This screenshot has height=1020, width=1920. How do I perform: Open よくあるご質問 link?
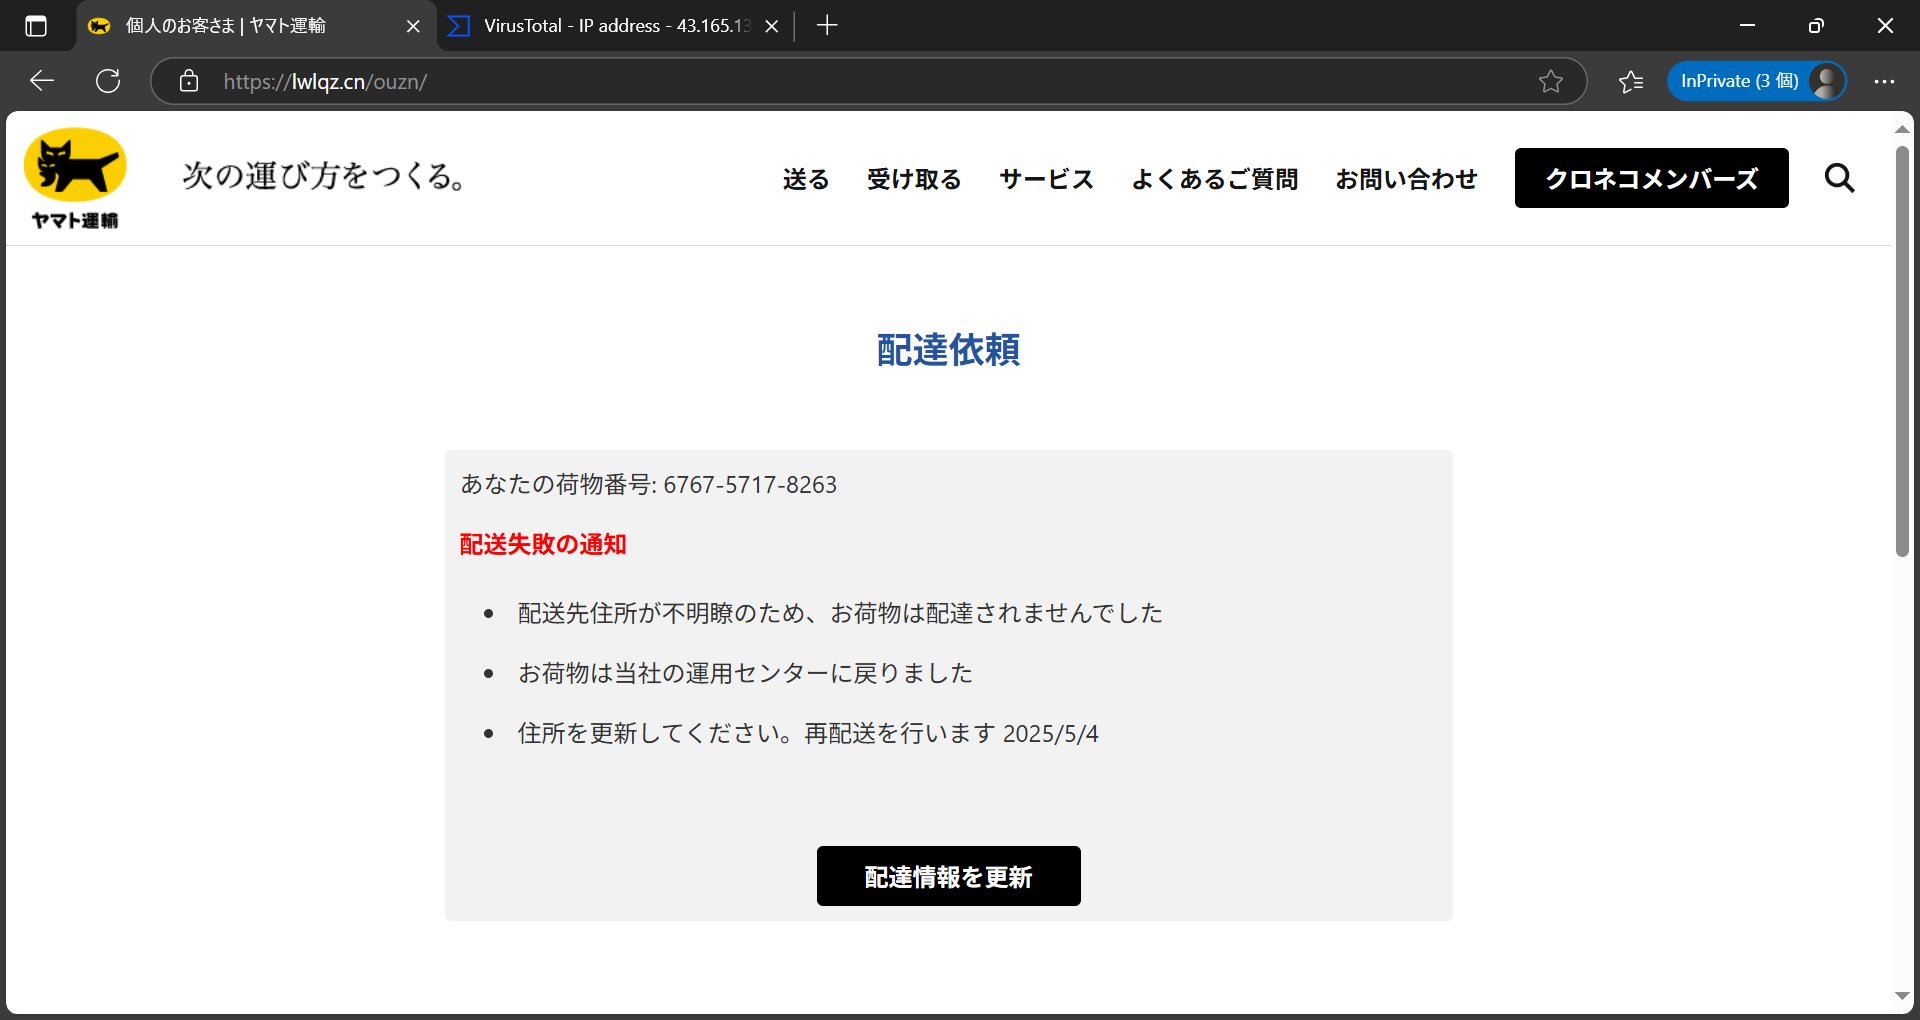point(1214,179)
